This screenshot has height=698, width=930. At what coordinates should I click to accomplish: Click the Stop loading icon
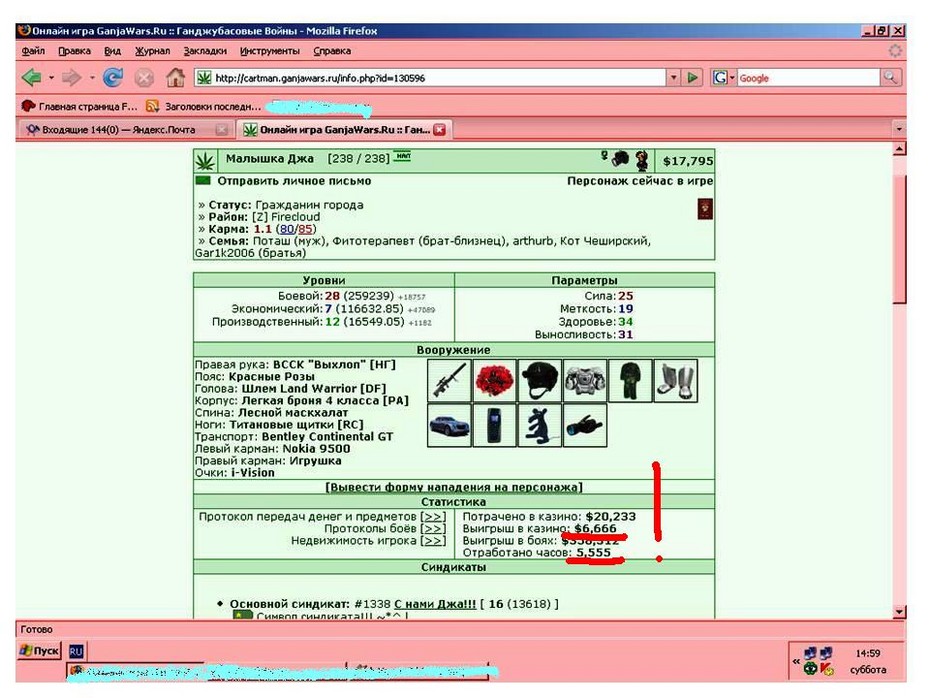pyautogui.click(x=144, y=78)
